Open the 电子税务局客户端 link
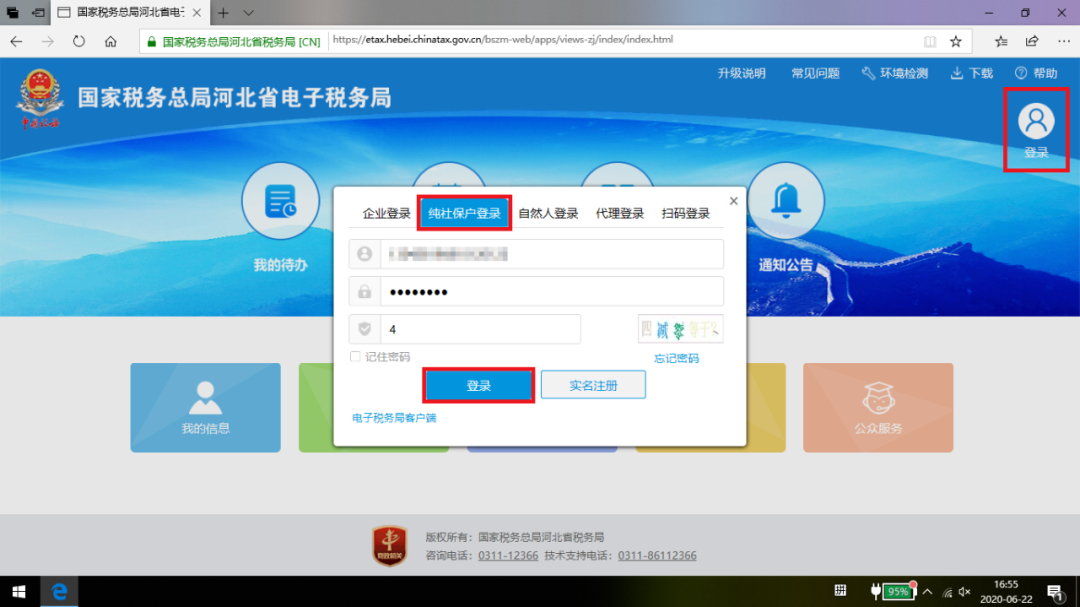The height and width of the screenshot is (607, 1080). click(394, 418)
